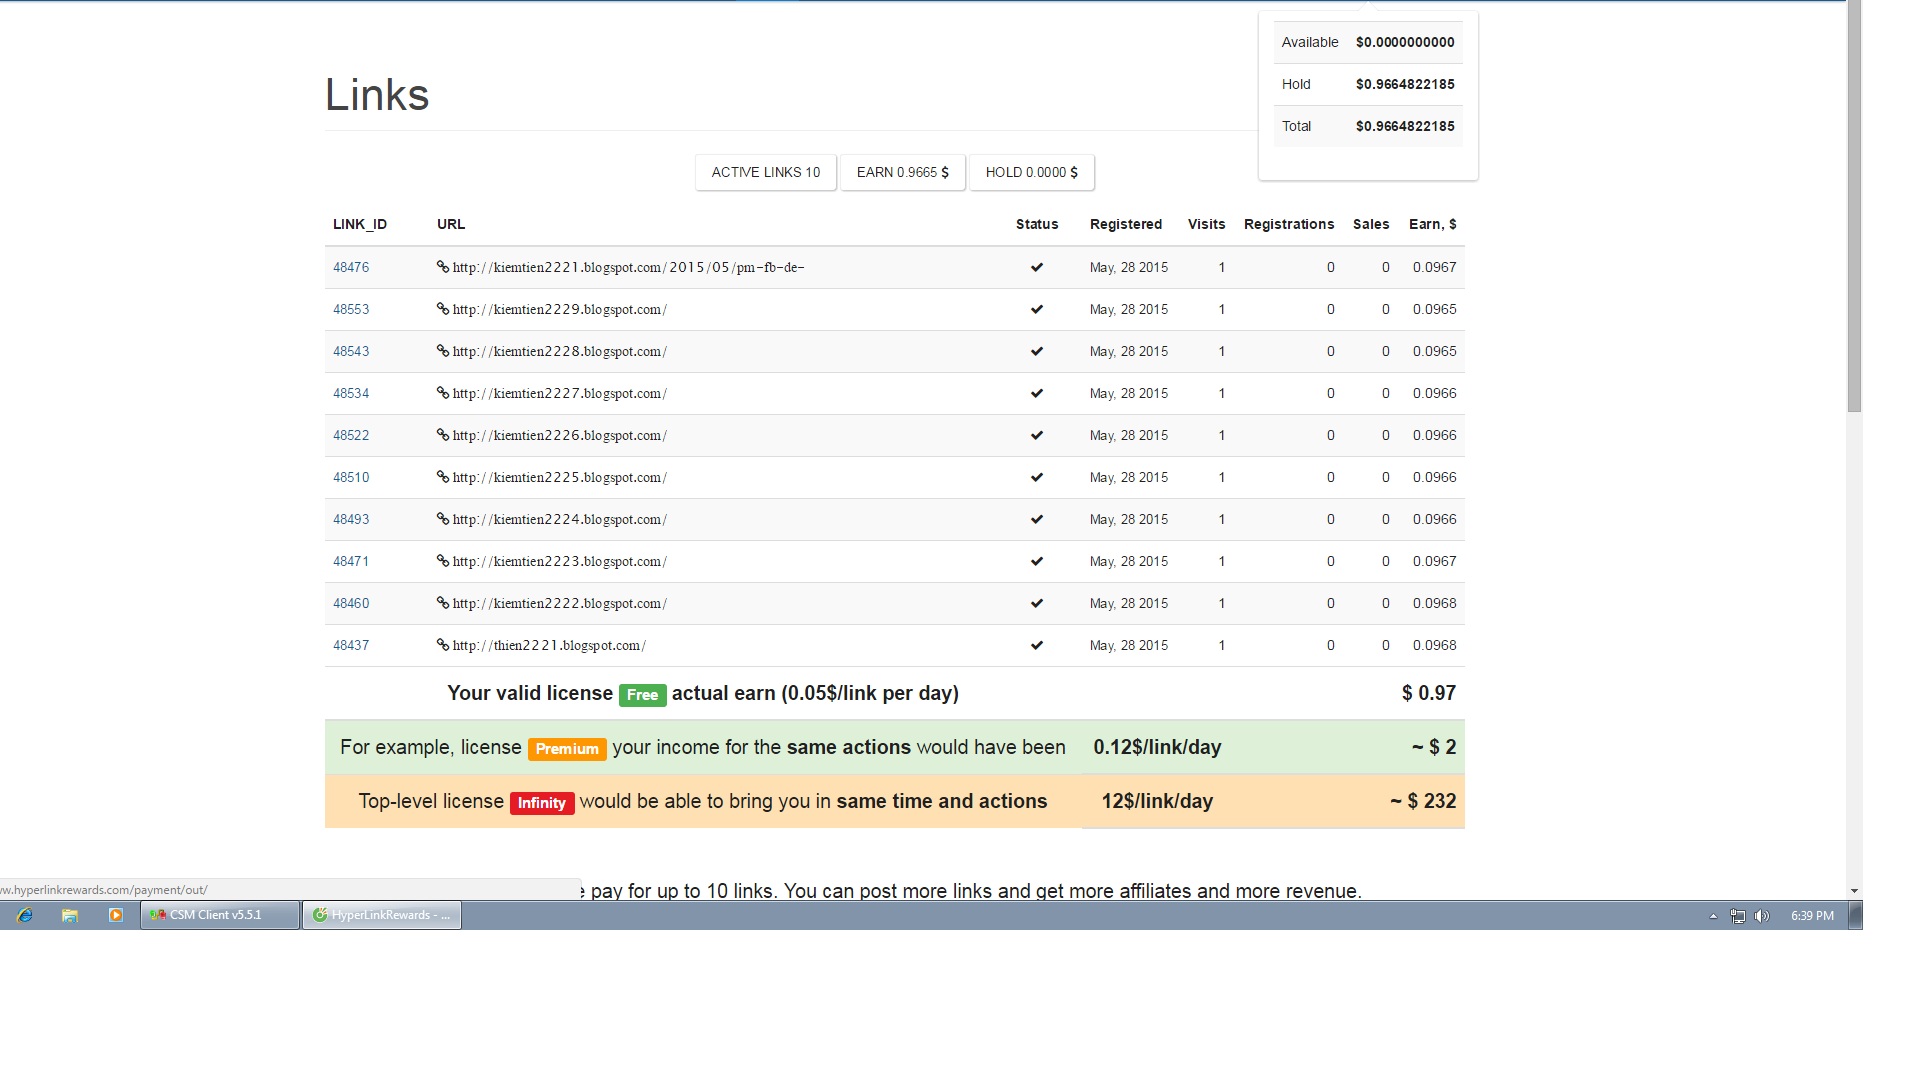Launch media player icon in taskbar
1920x1080 pixels.
[x=116, y=915]
